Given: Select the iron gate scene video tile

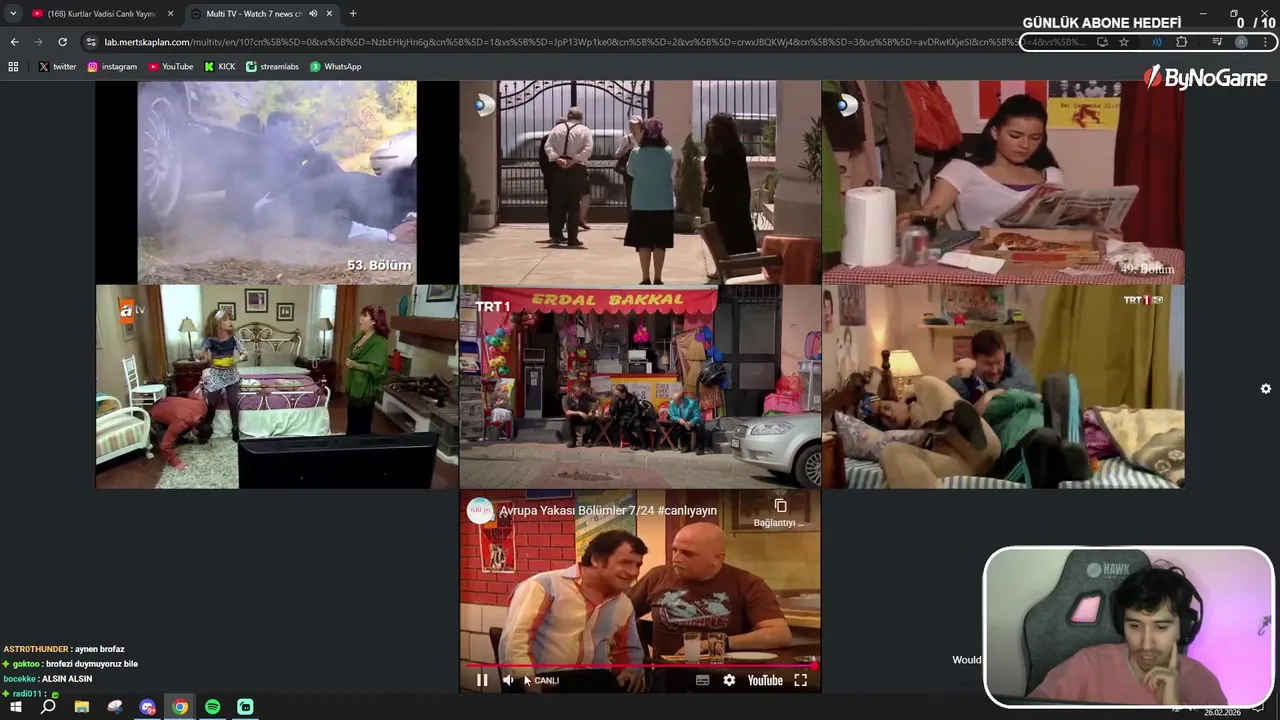Looking at the screenshot, I should [640, 182].
